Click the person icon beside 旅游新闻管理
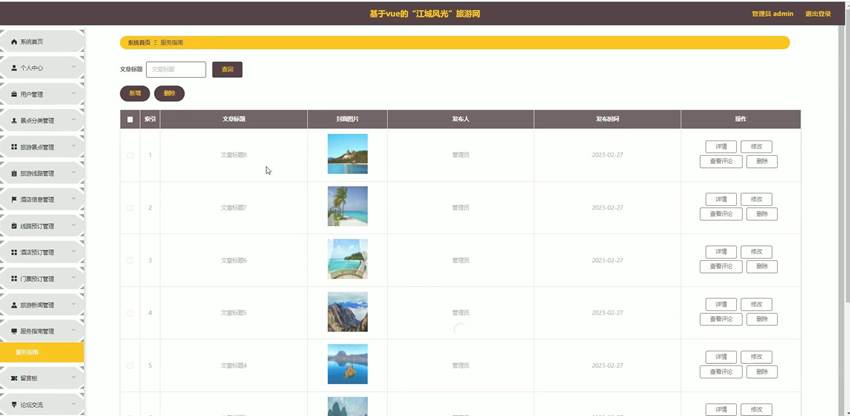 [14, 305]
